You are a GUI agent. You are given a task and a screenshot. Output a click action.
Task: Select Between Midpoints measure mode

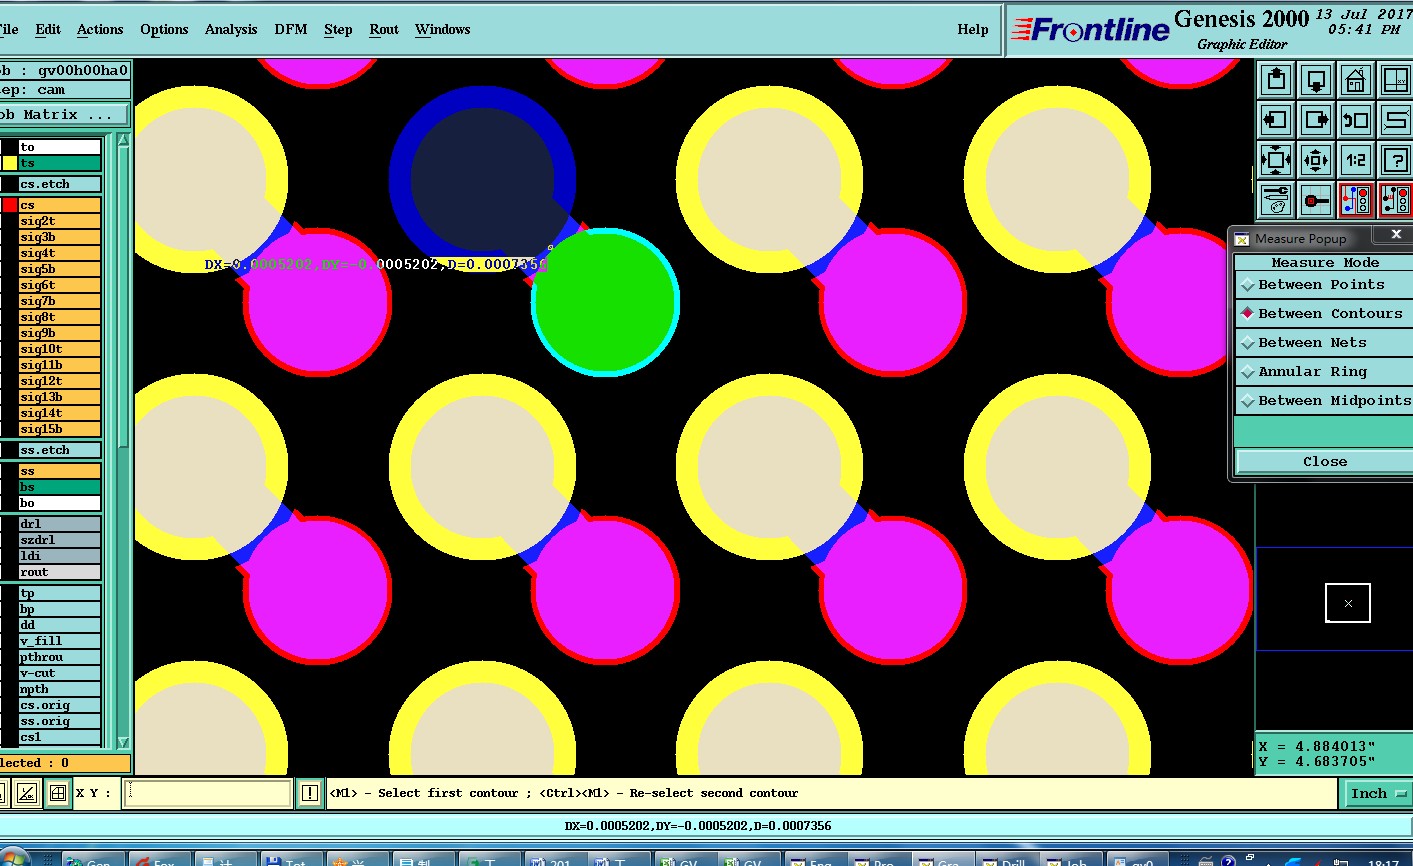pos(1323,401)
